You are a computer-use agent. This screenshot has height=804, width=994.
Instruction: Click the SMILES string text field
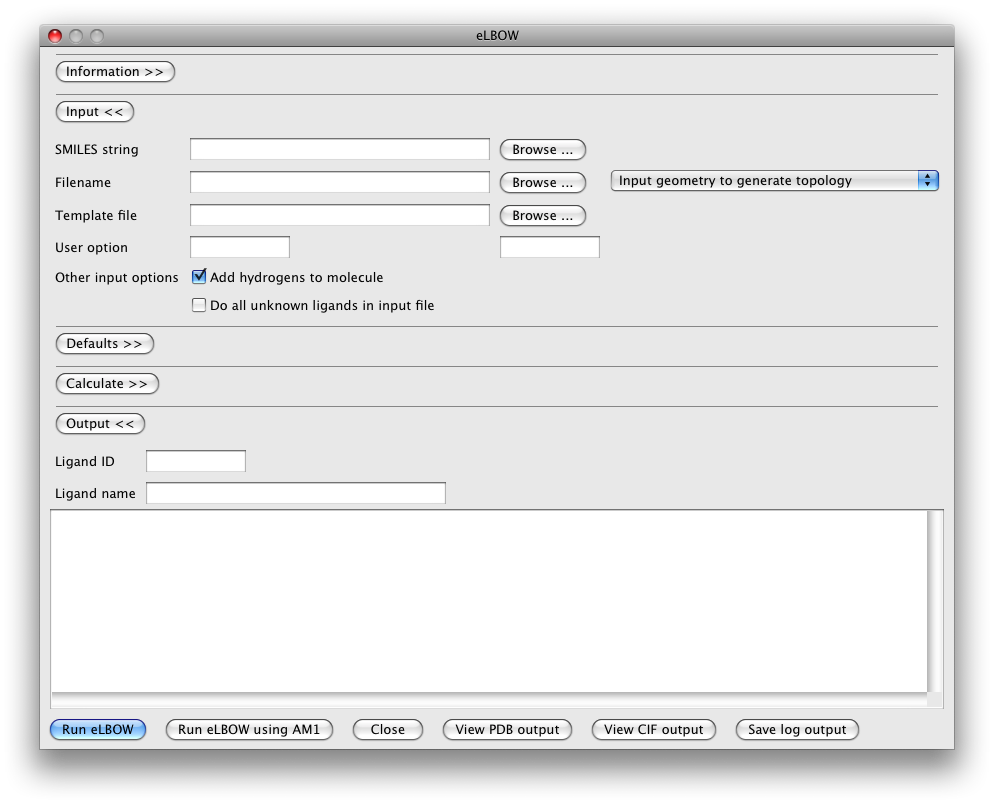[339, 150]
